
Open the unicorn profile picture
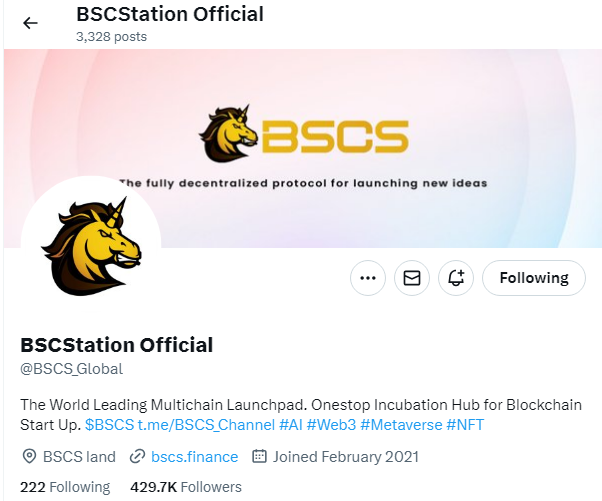point(90,245)
